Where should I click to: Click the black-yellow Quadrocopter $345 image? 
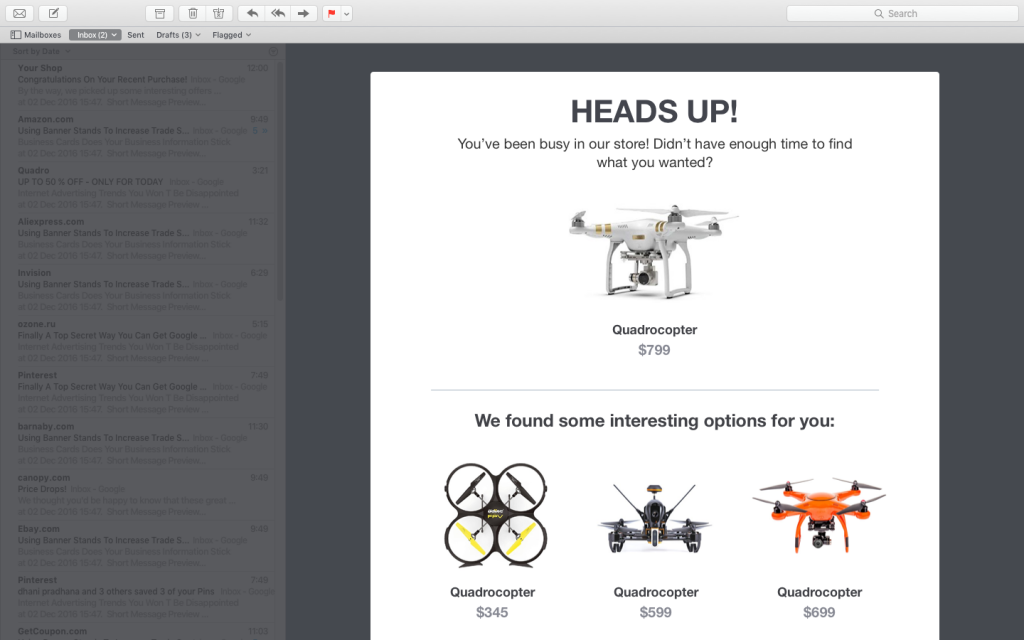495,515
